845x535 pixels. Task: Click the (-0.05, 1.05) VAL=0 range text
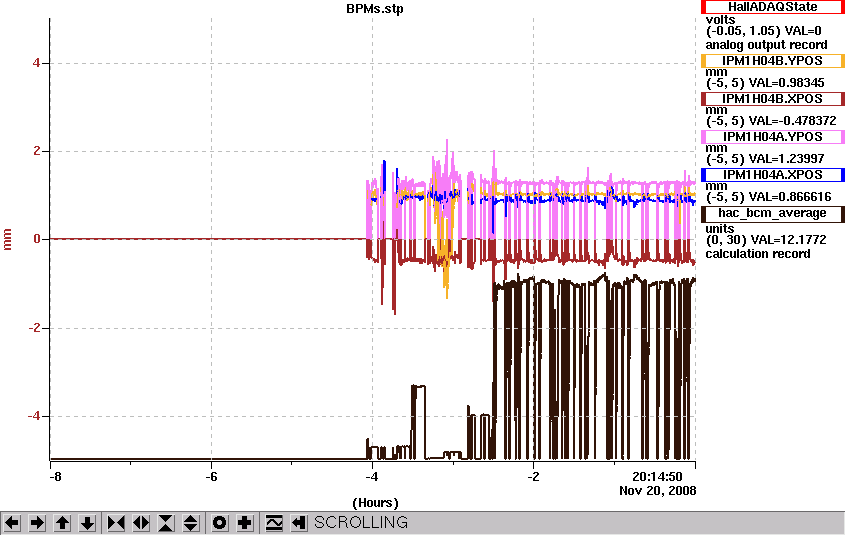764,31
